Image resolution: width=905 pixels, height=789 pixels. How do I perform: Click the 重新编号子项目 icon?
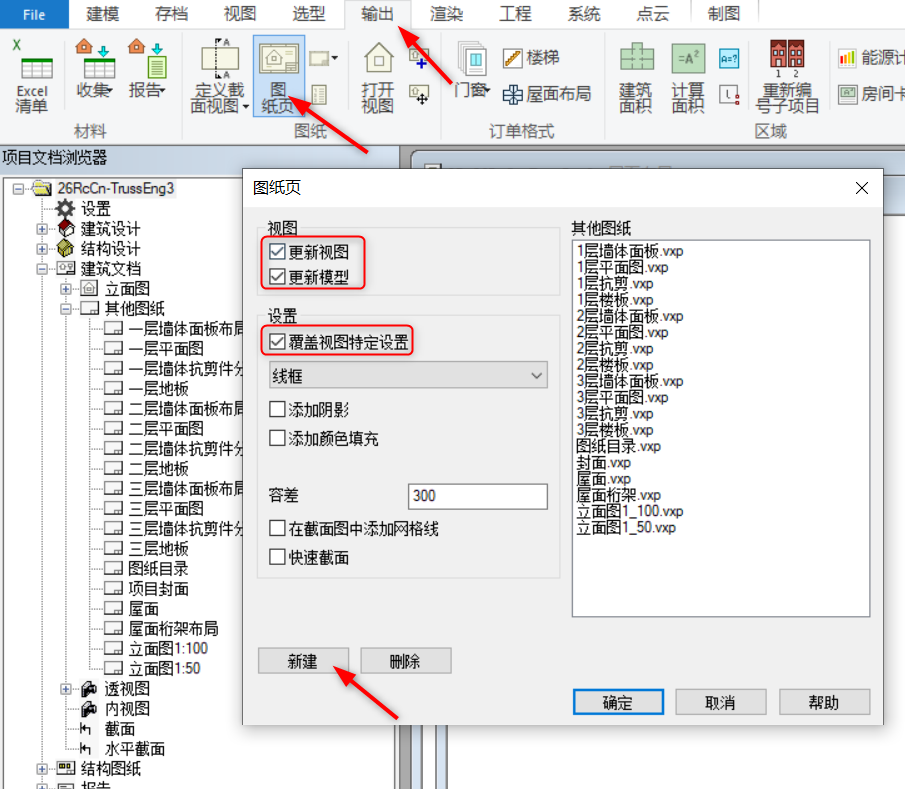pyautogui.click(x=787, y=76)
